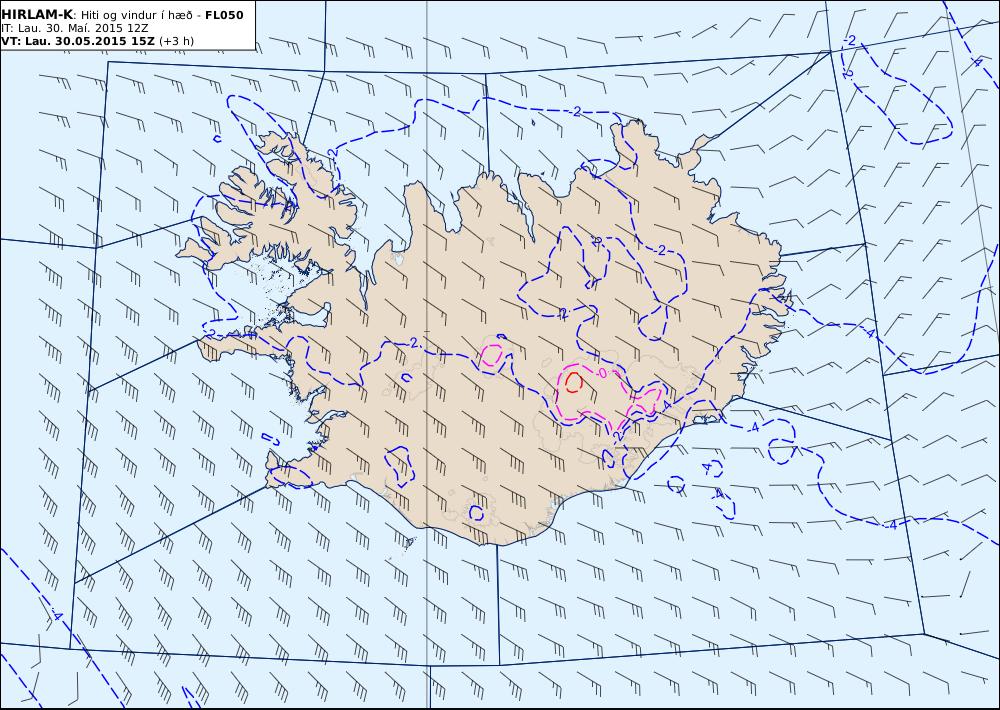Click the "IT: Lau. 30. Maí. 2015 12Z" line

[x=74, y=28]
